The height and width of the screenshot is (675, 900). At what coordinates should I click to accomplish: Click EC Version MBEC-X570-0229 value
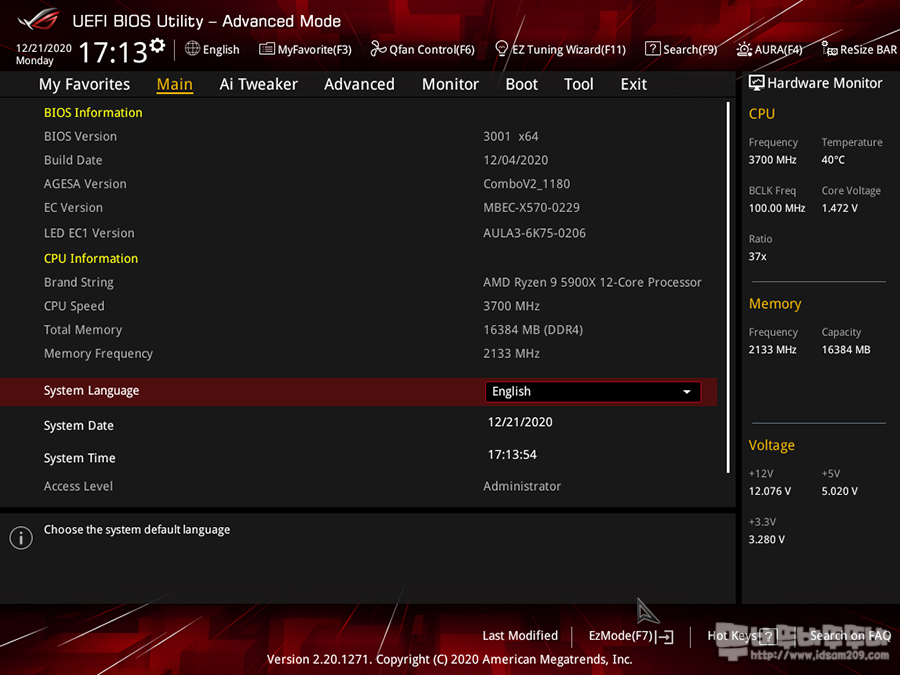point(531,208)
